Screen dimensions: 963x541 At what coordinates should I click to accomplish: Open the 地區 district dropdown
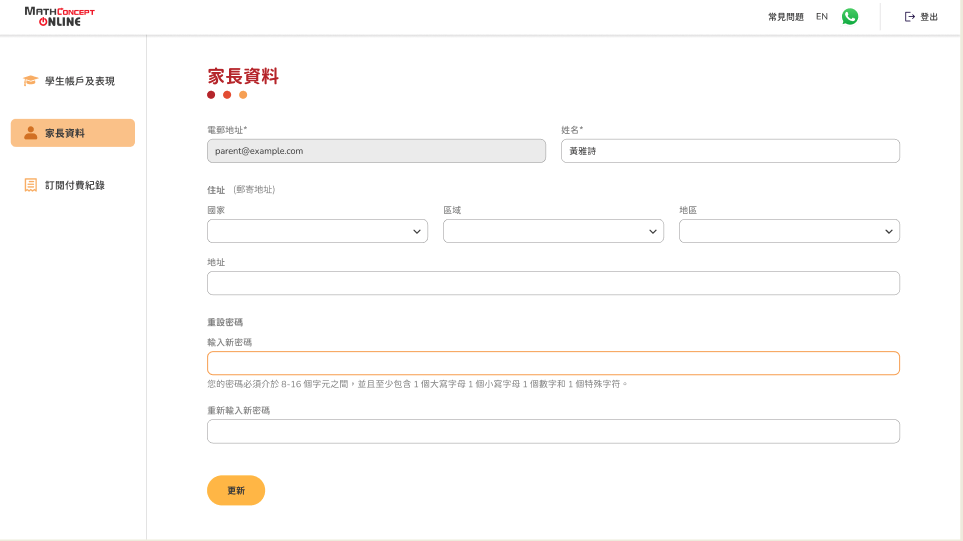(x=789, y=231)
